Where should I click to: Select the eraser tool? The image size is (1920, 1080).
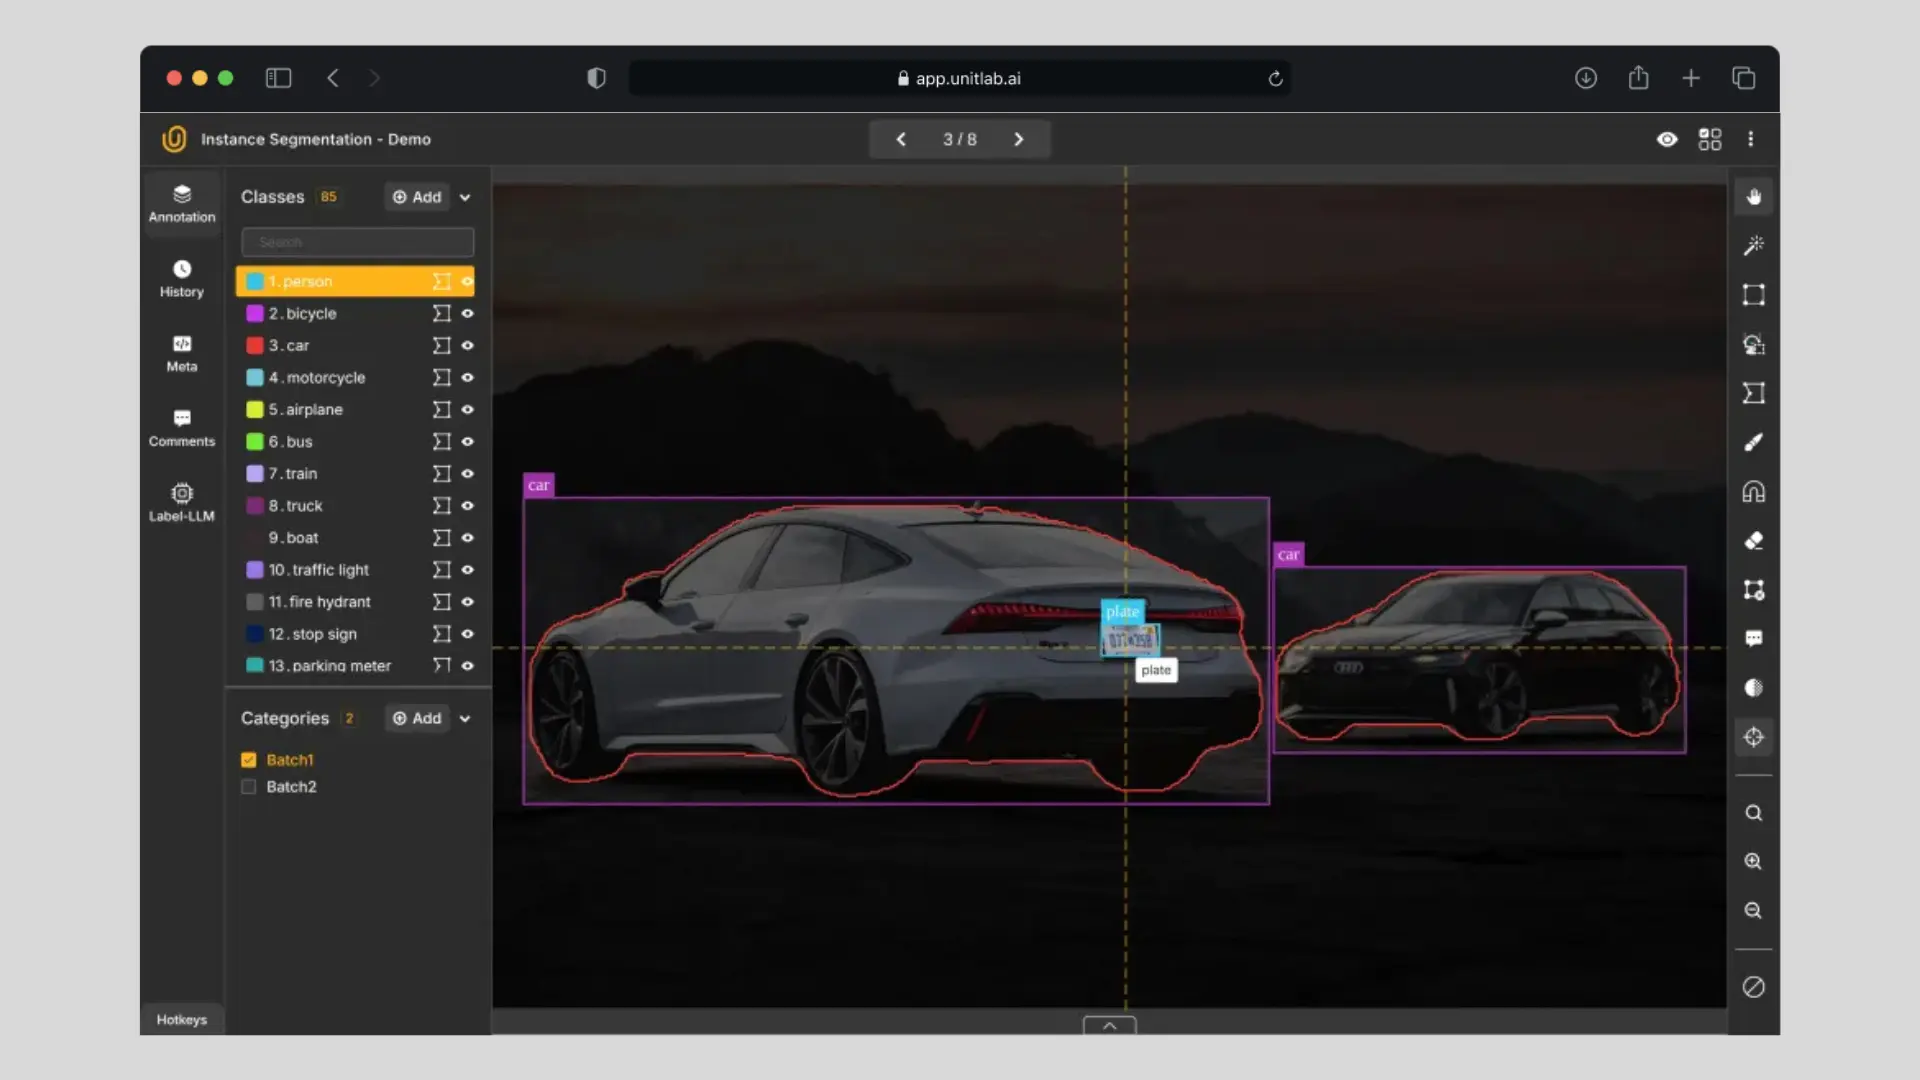pyautogui.click(x=1753, y=541)
